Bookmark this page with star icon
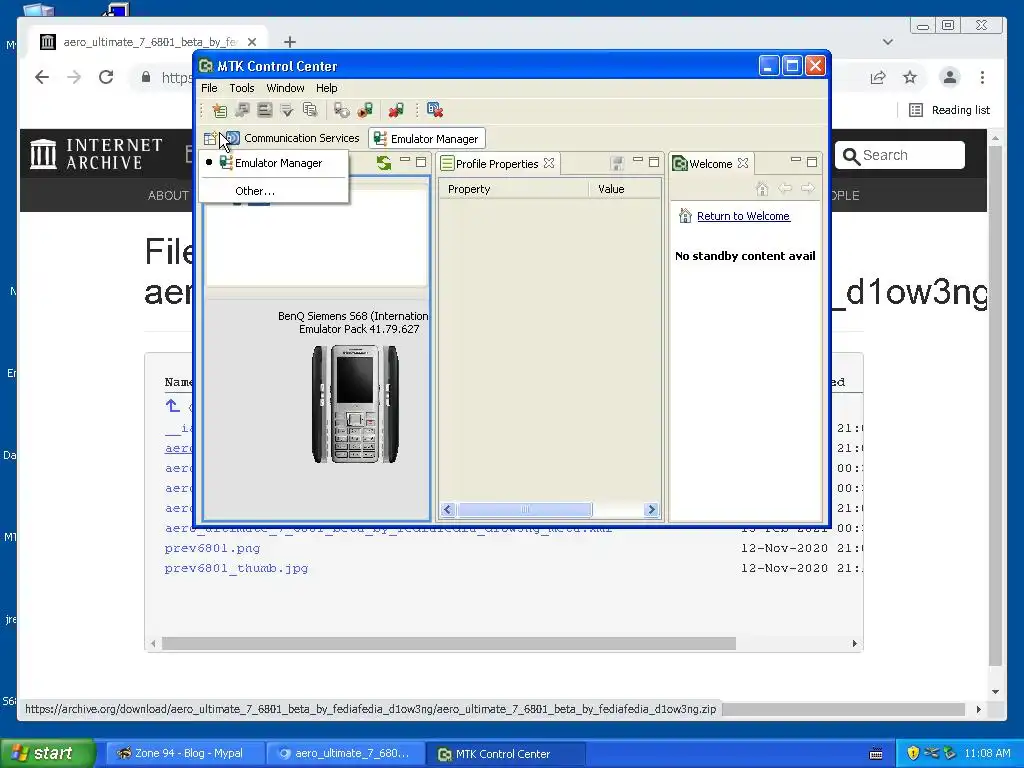This screenshot has height=768, width=1024. pyautogui.click(x=910, y=78)
